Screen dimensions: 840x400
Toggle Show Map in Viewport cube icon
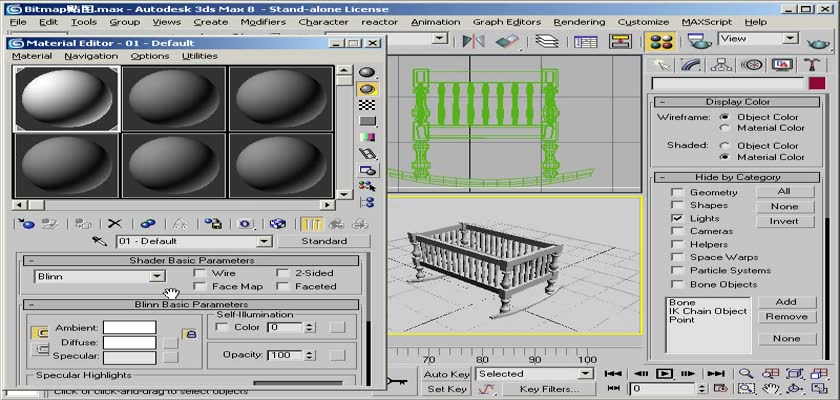278,223
